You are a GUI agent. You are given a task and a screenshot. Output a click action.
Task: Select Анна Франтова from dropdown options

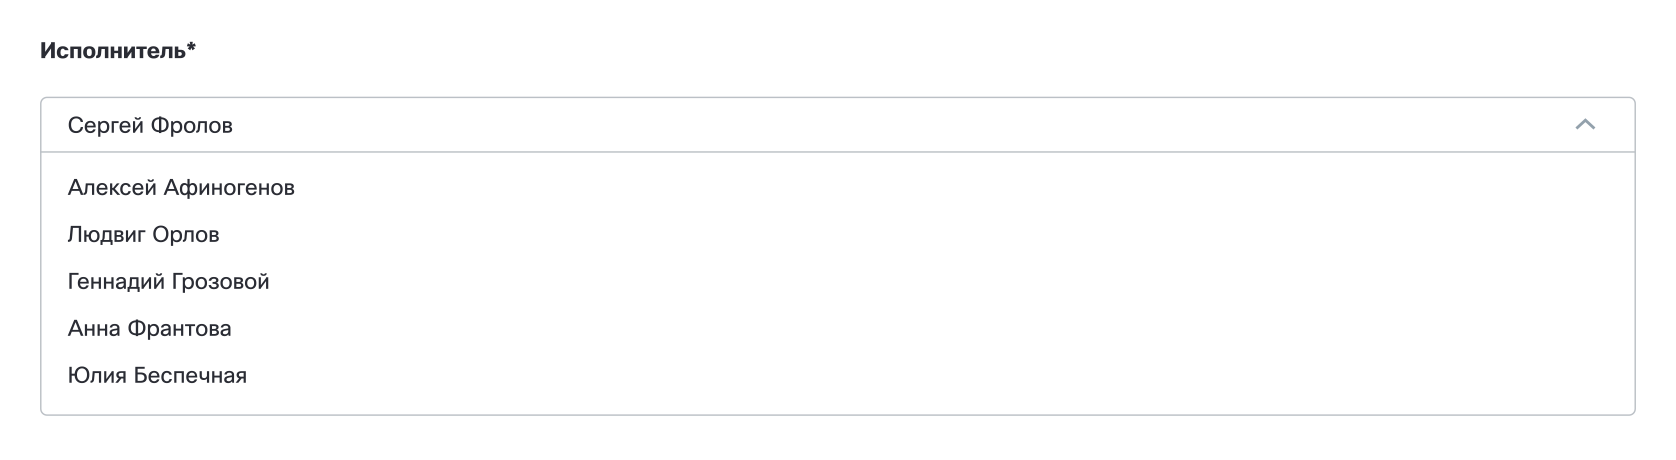(149, 329)
